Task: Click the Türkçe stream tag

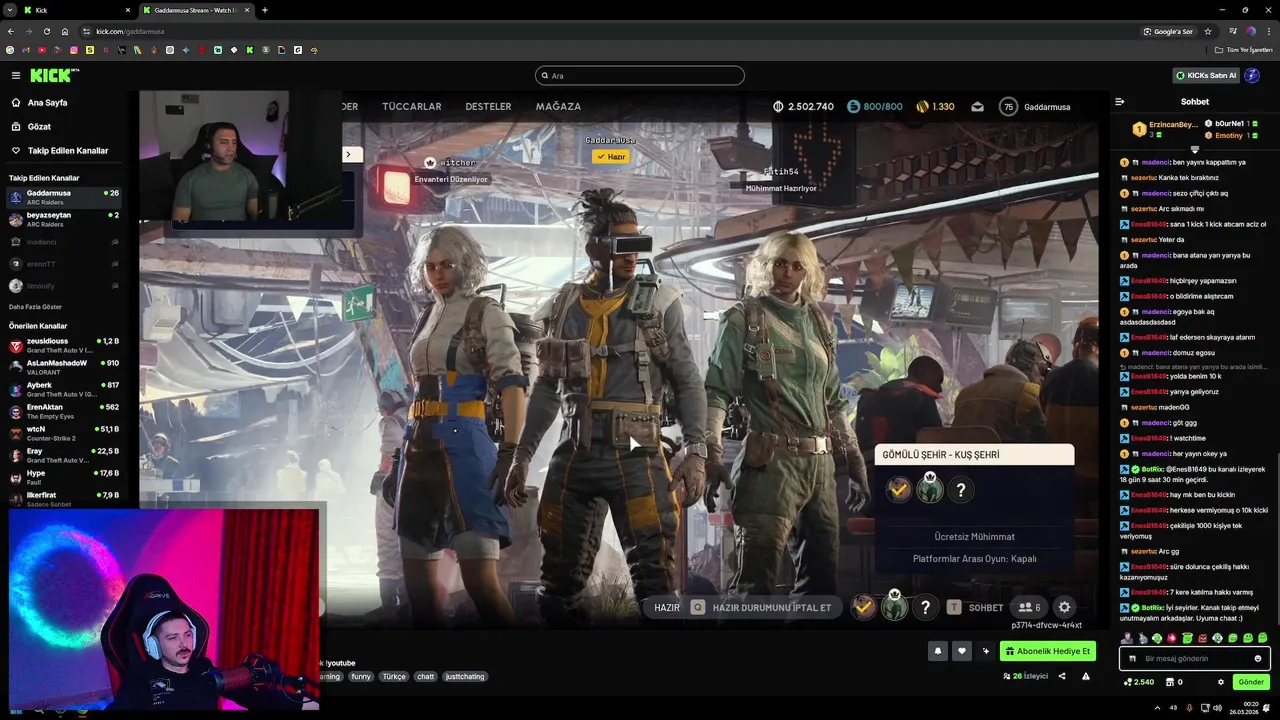Action: (394, 676)
